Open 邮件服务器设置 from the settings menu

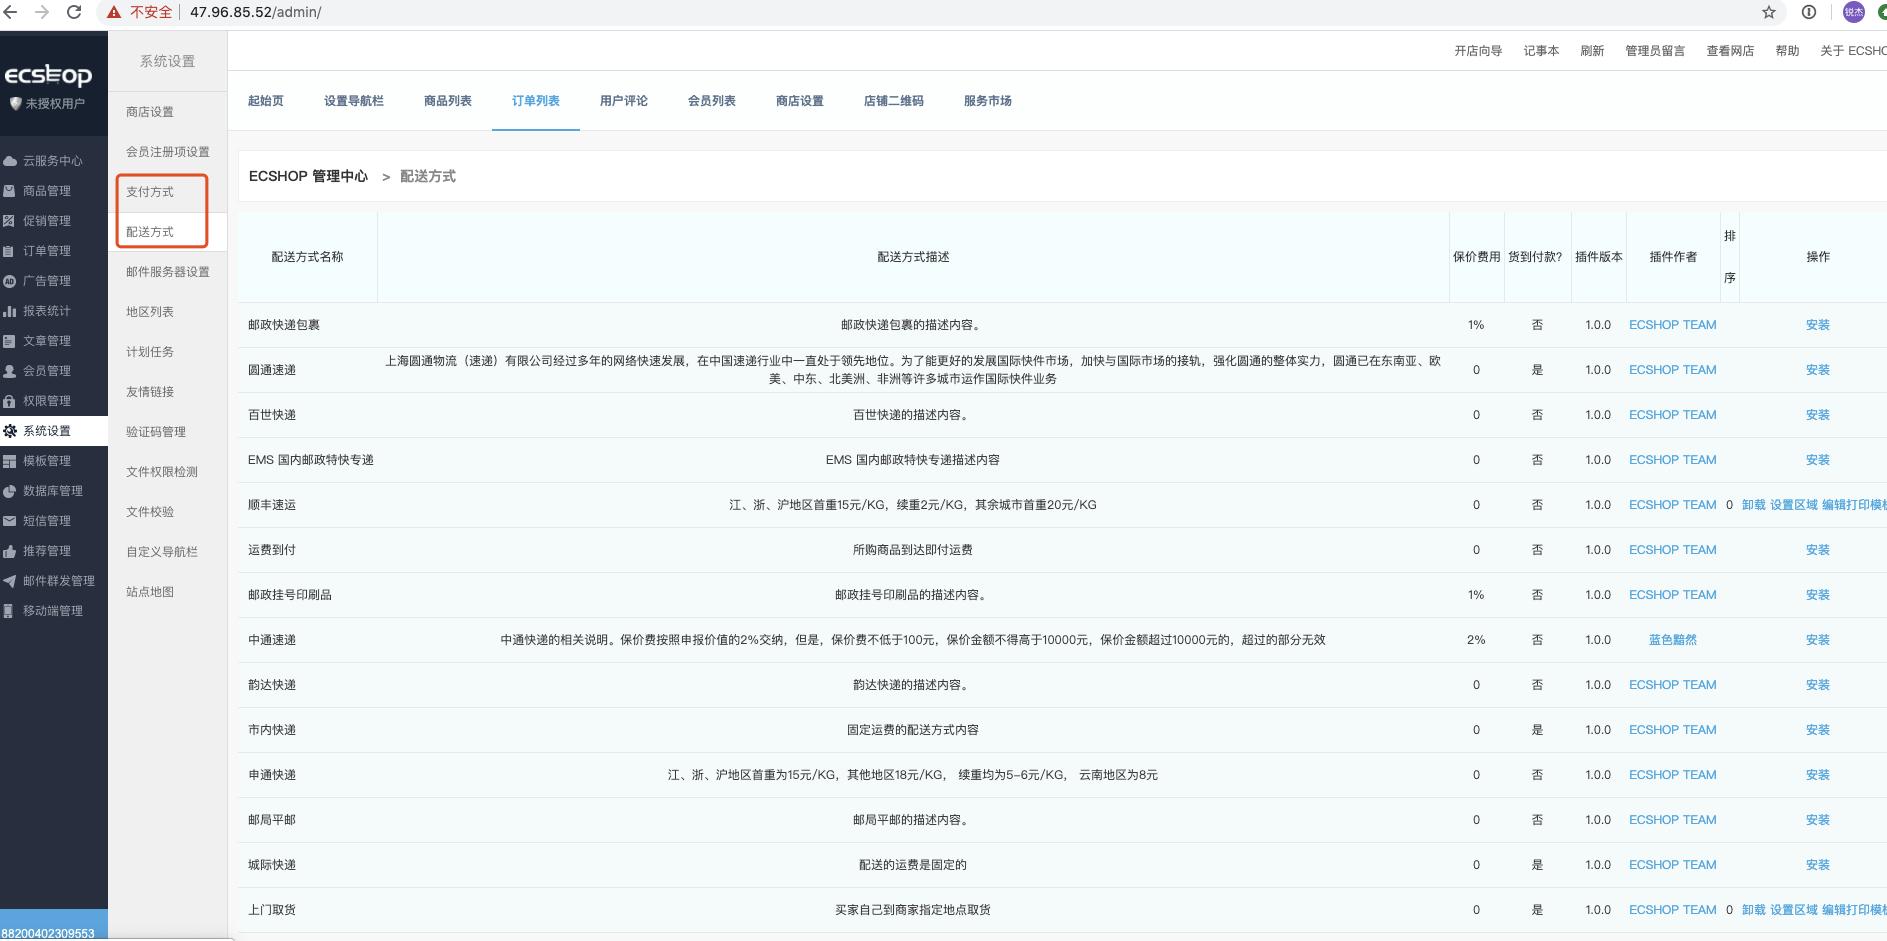[x=166, y=271]
